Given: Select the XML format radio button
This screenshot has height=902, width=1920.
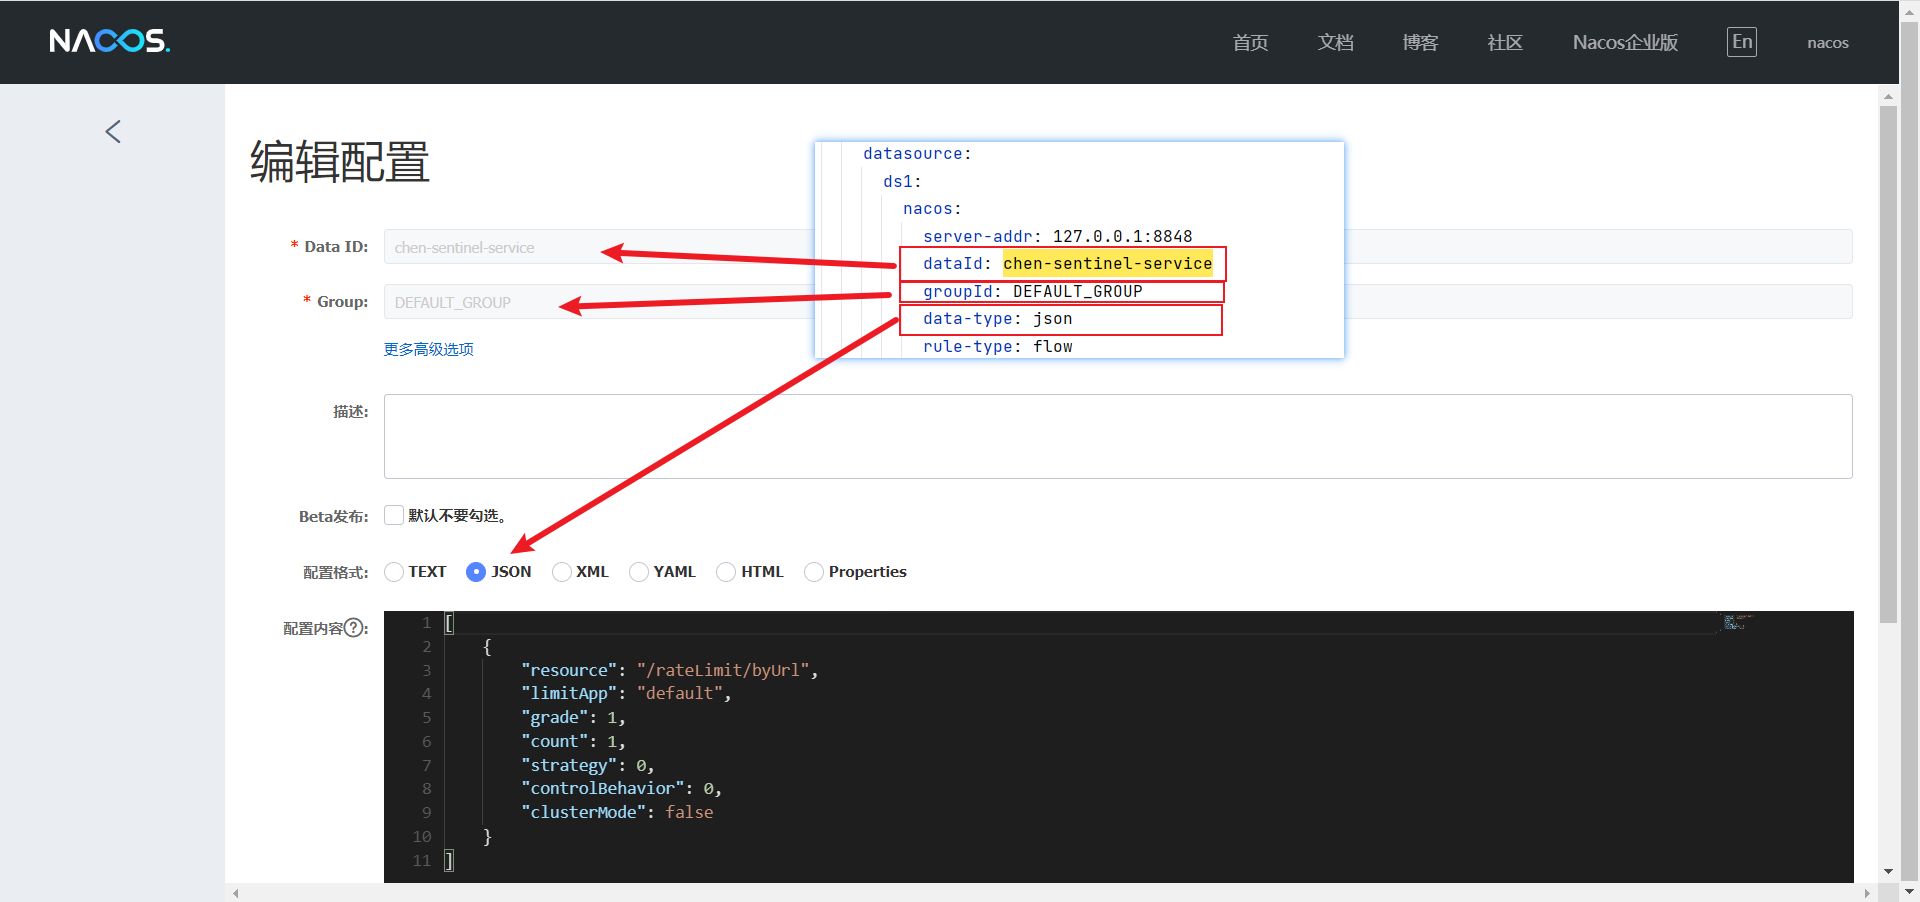Looking at the screenshot, I should click(x=562, y=572).
